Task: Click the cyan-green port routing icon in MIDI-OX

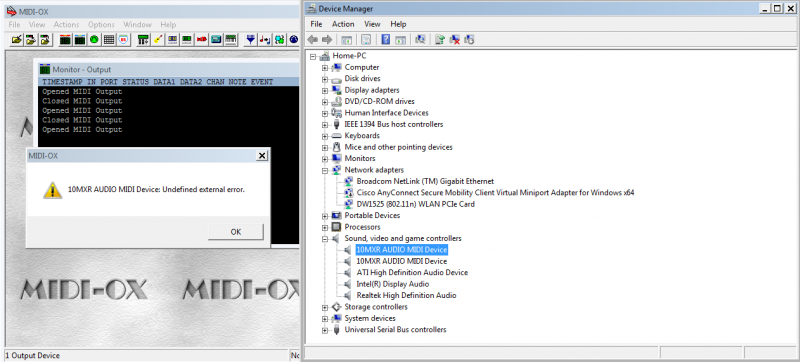Action: [x=279, y=39]
